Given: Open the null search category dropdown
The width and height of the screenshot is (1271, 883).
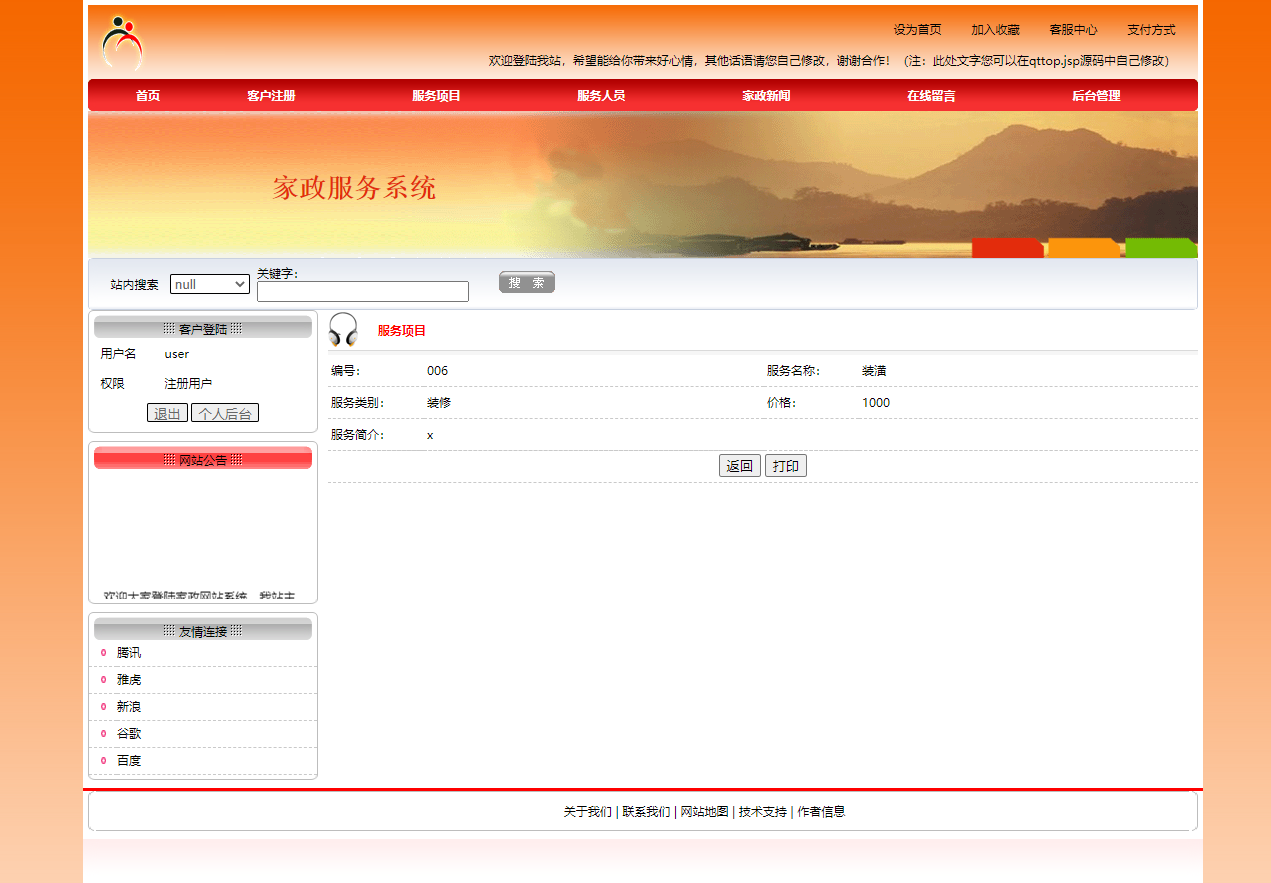Looking at the screenshot, I should tap(209, 284).
